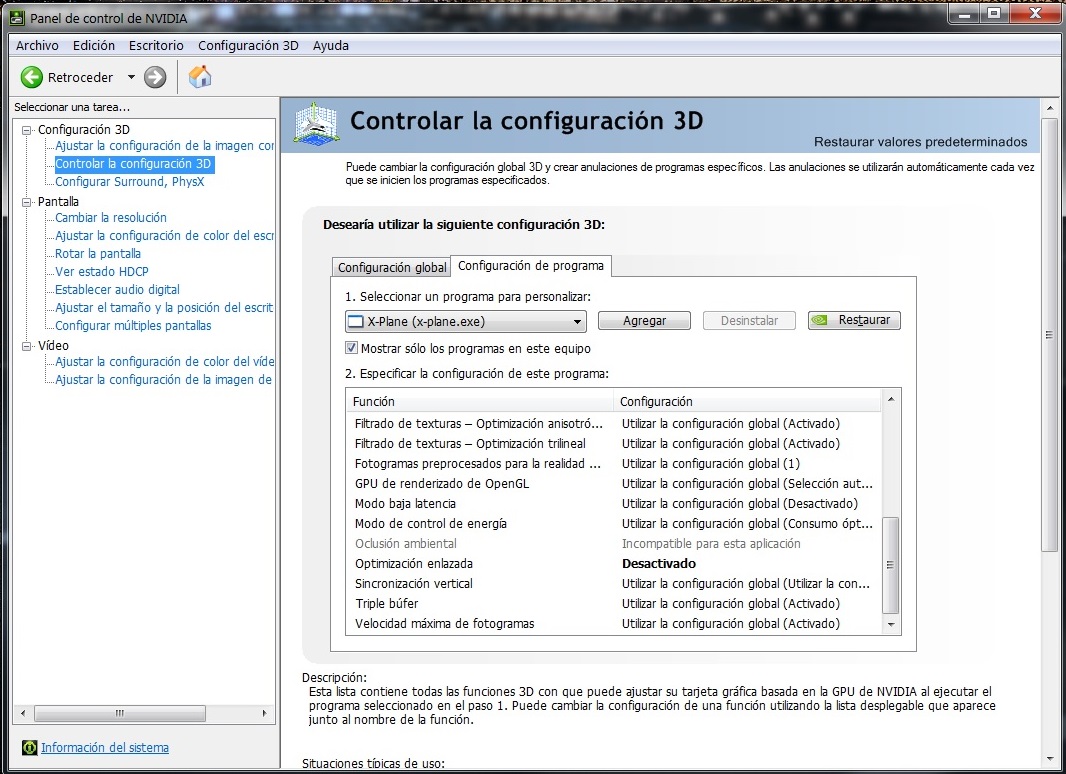
Task: Click the NVIDIA icon in title bar
Action: [17, 18]
